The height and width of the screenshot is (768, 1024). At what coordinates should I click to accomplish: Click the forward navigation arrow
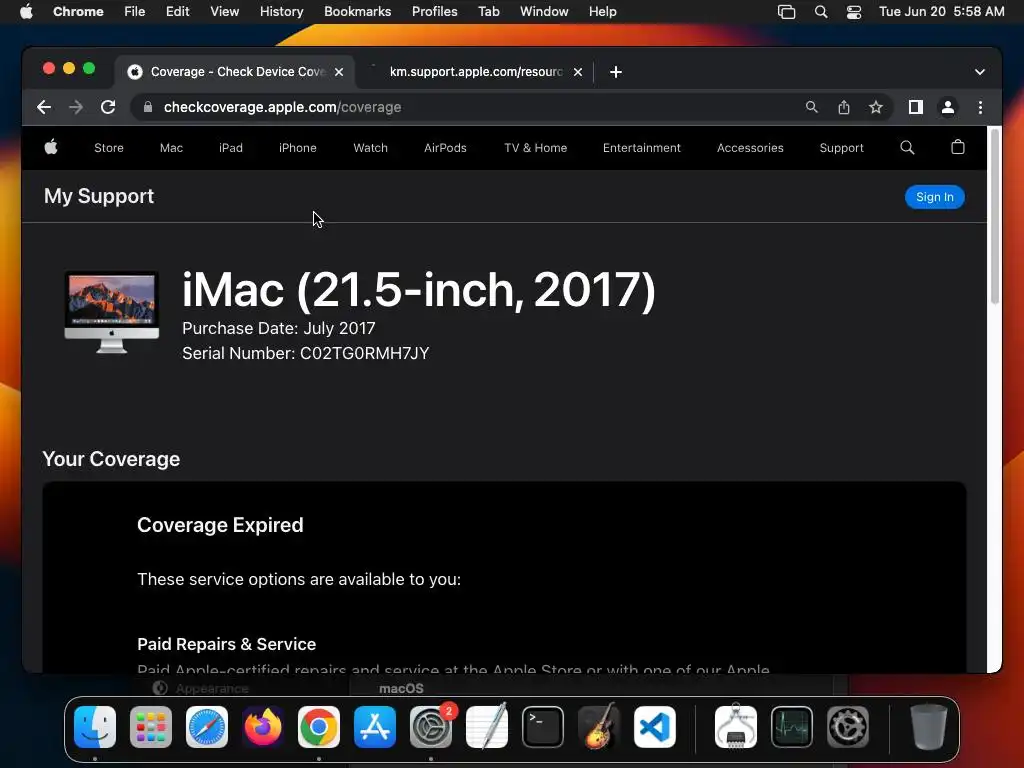[76, 107]
